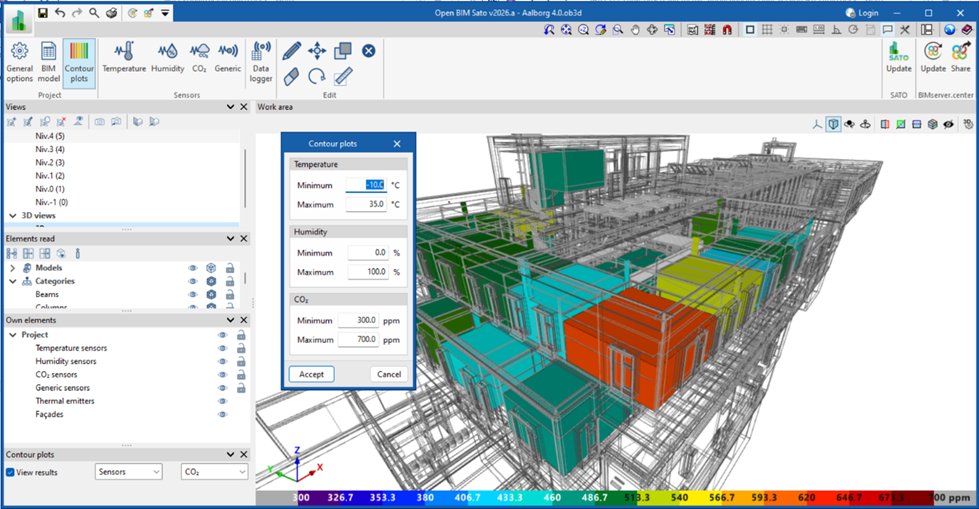Click Temperature Maximum field
Viewport: 979px width, 509px height.
point(367,204)
